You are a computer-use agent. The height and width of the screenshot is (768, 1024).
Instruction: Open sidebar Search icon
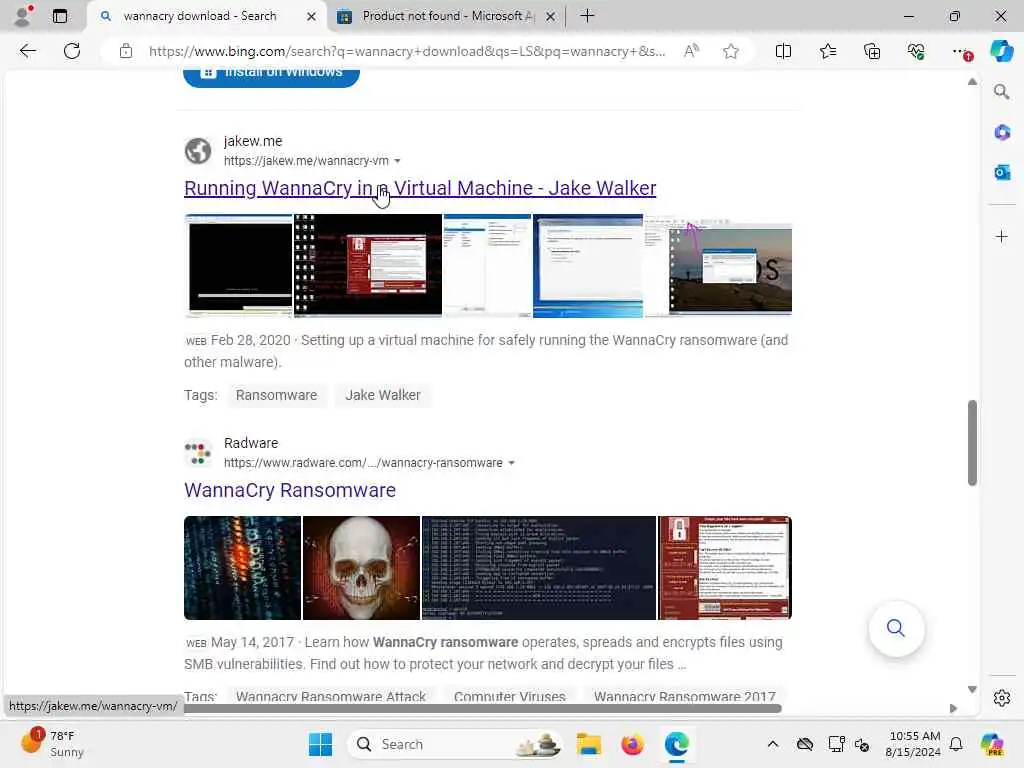(1001, 92)
